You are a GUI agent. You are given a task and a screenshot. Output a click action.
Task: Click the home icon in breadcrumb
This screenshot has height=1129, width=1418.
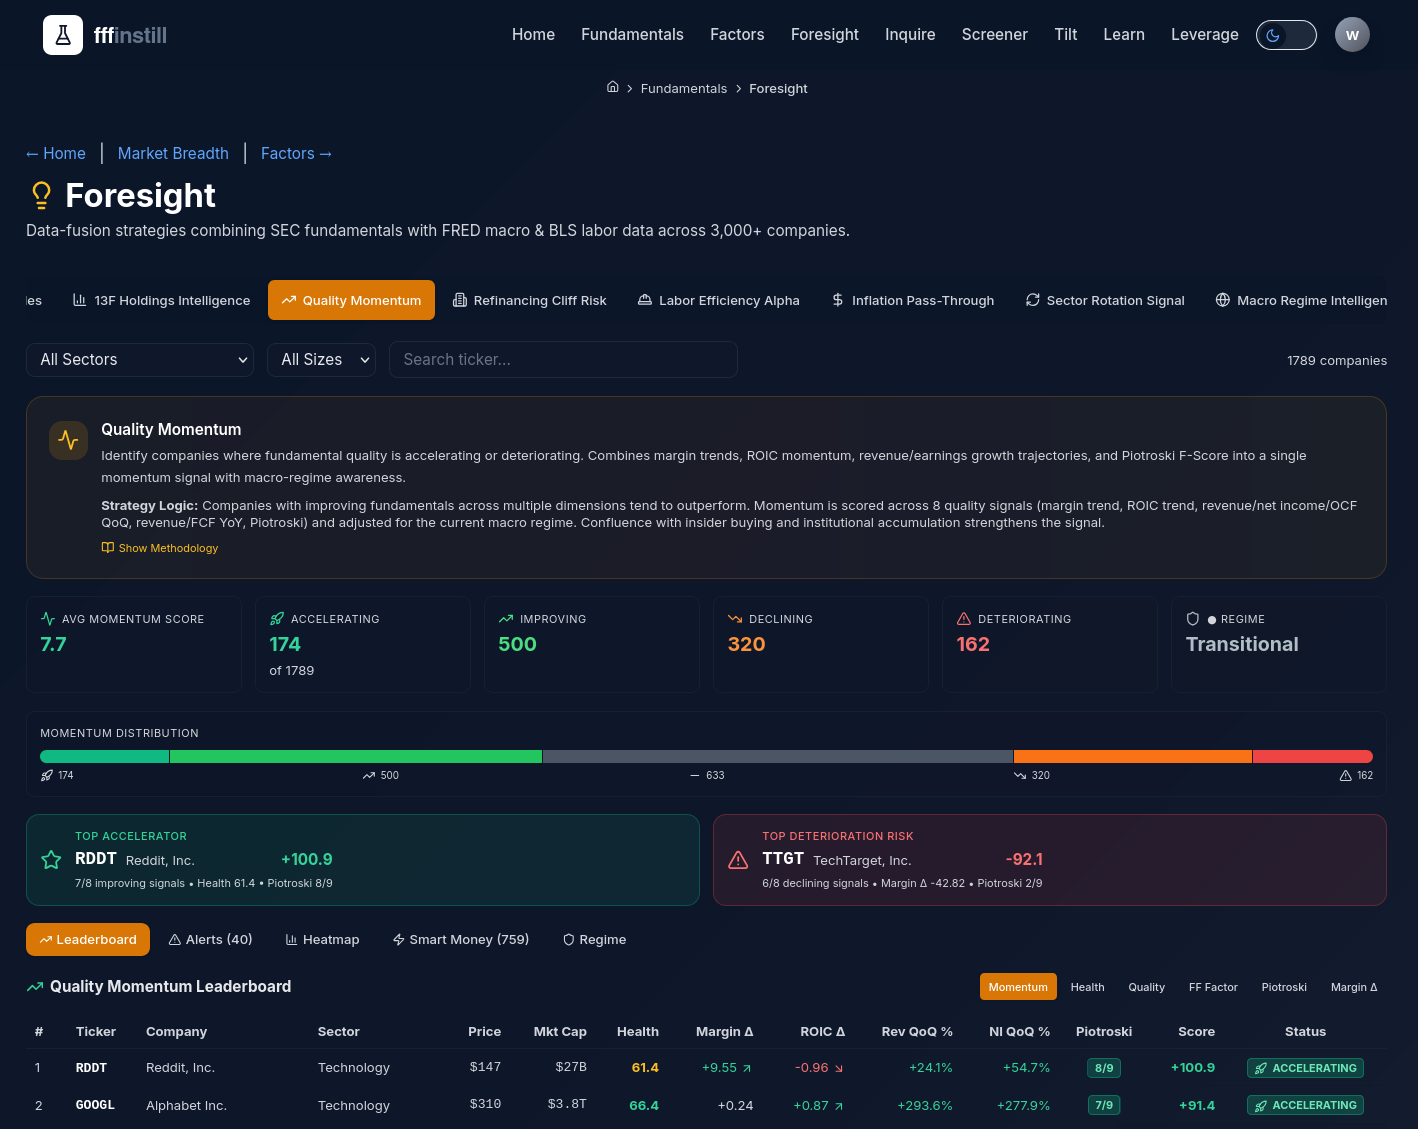point(613,87)
